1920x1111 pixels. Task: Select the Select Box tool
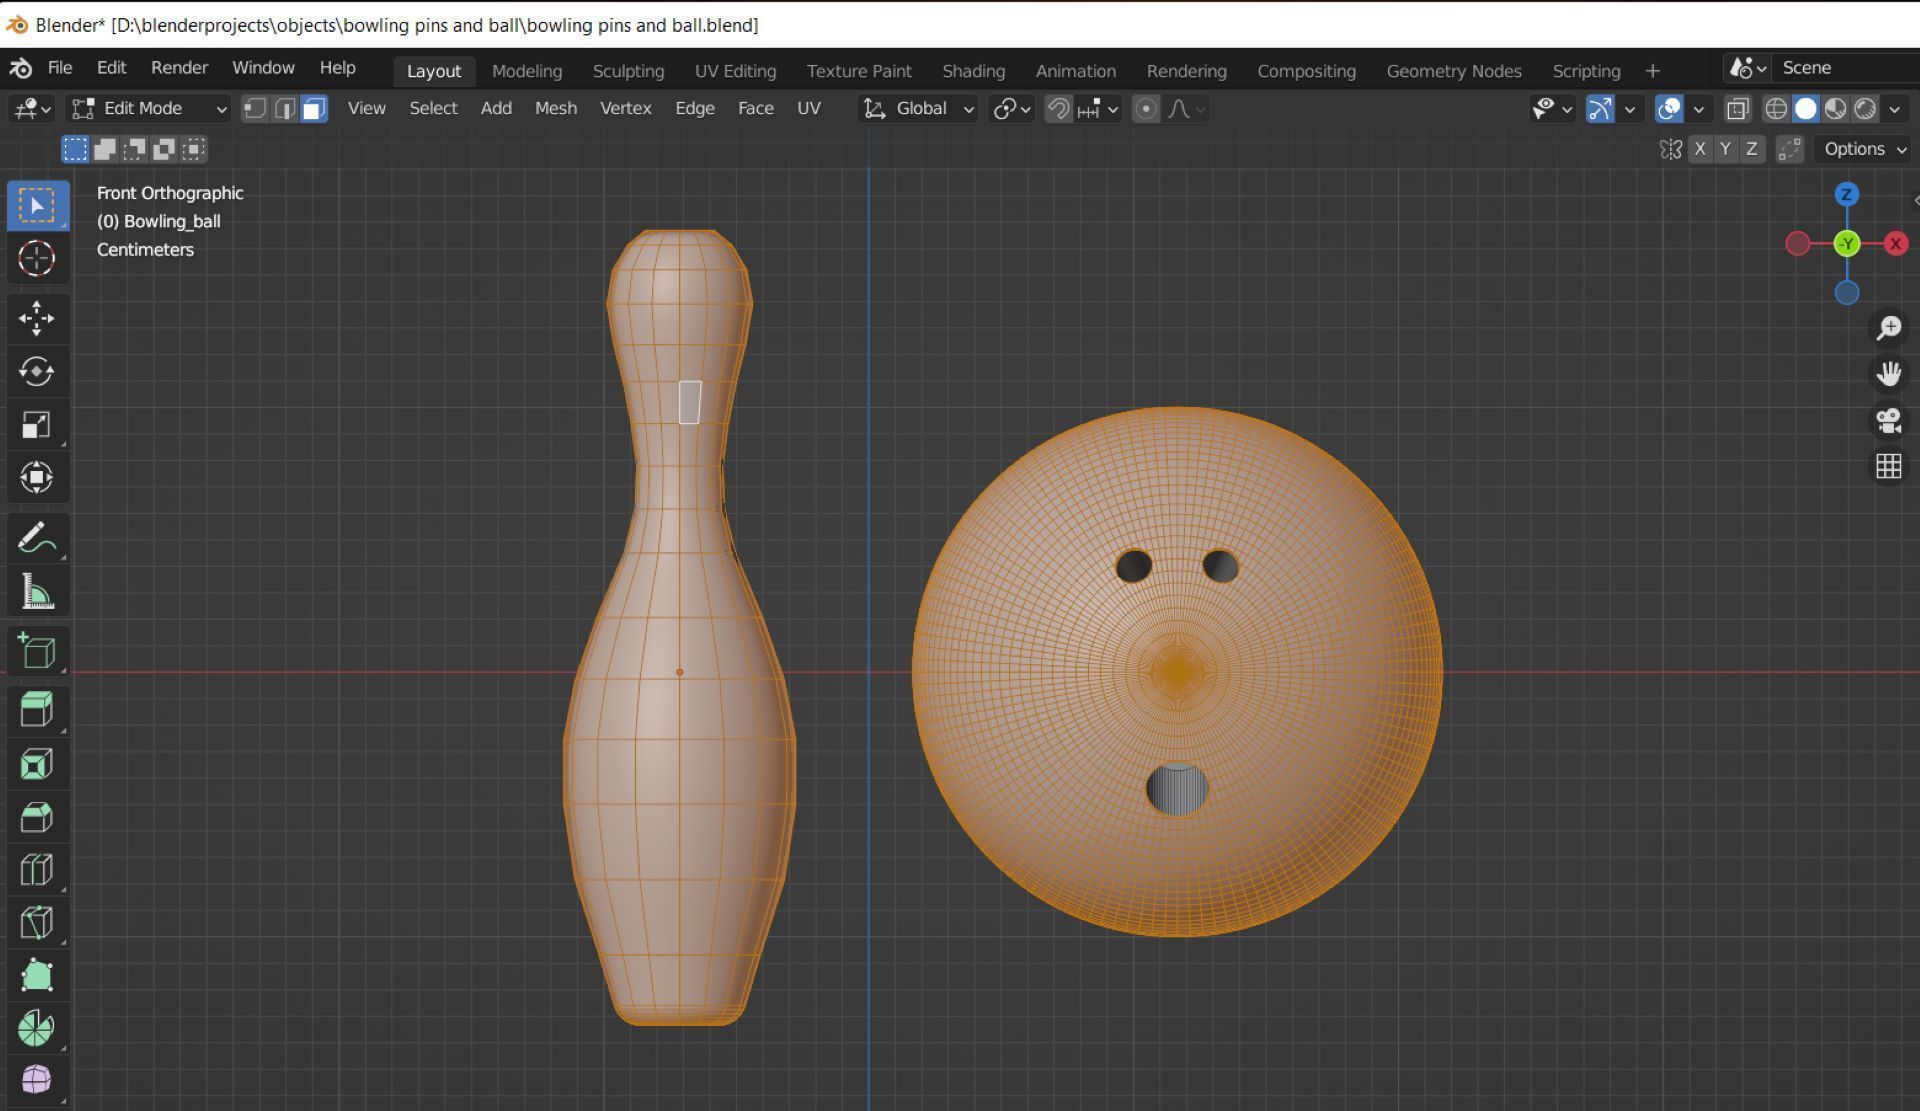37,206
